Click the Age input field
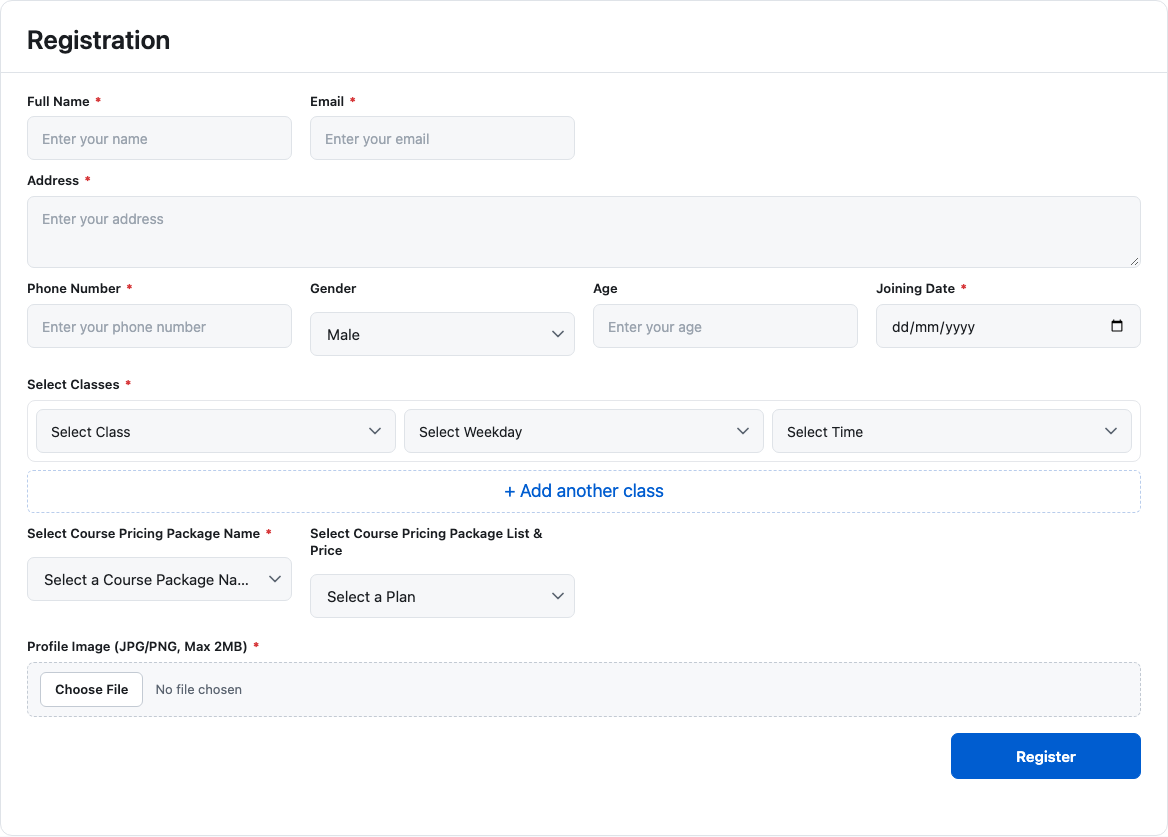The height and width of the screenshot is (837, 1168). point(726,326)
